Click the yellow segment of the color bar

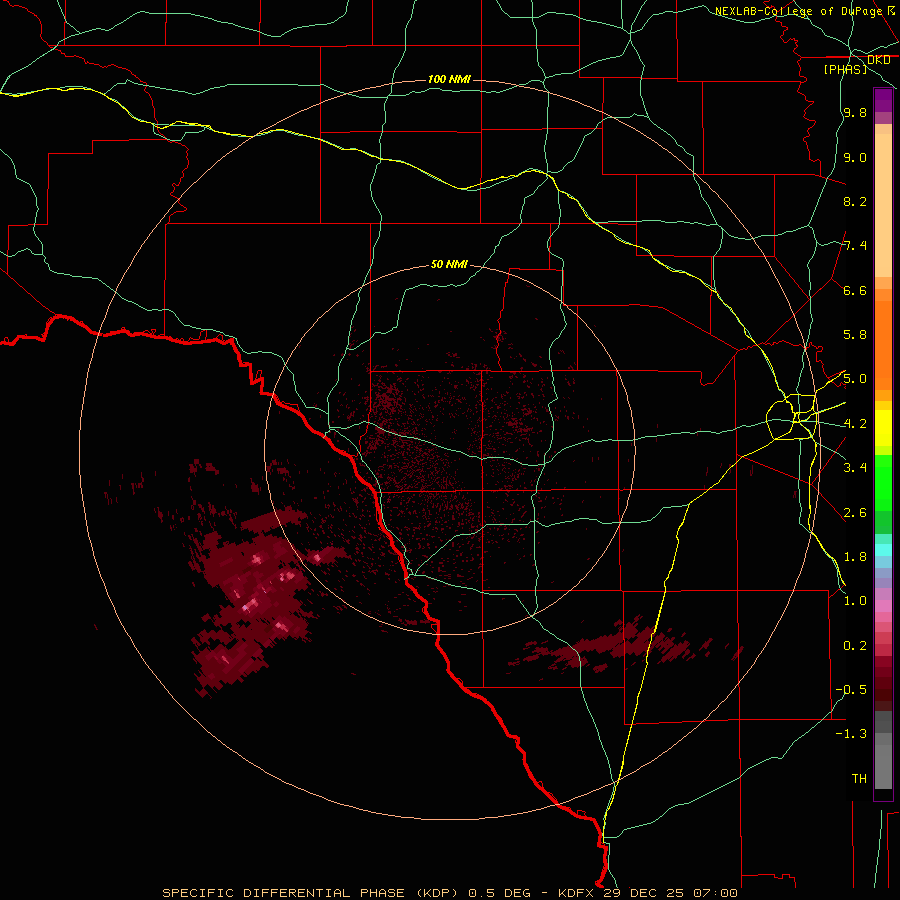point(883,428)
